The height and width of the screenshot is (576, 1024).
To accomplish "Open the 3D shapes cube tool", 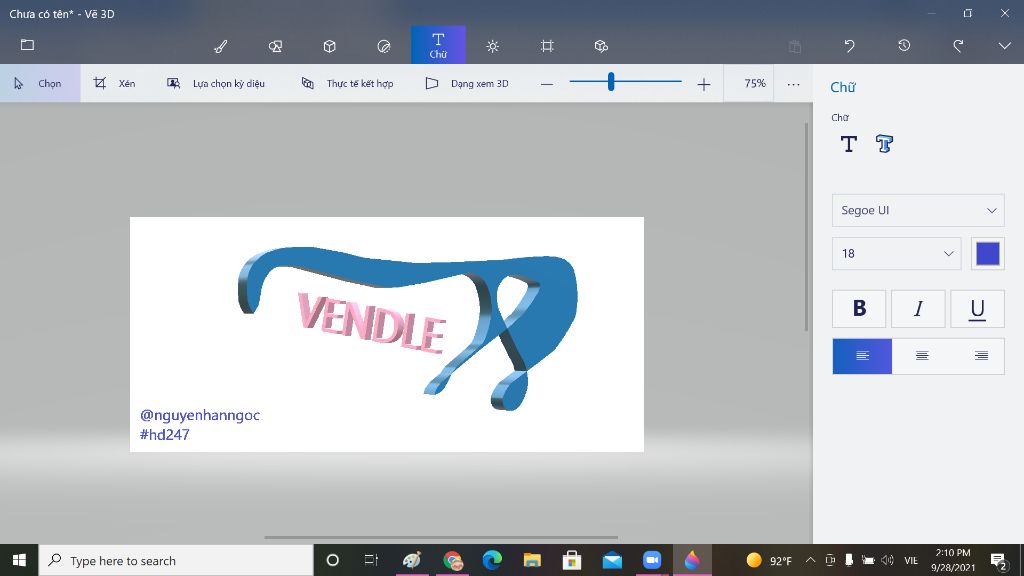I will click(330, 46).
